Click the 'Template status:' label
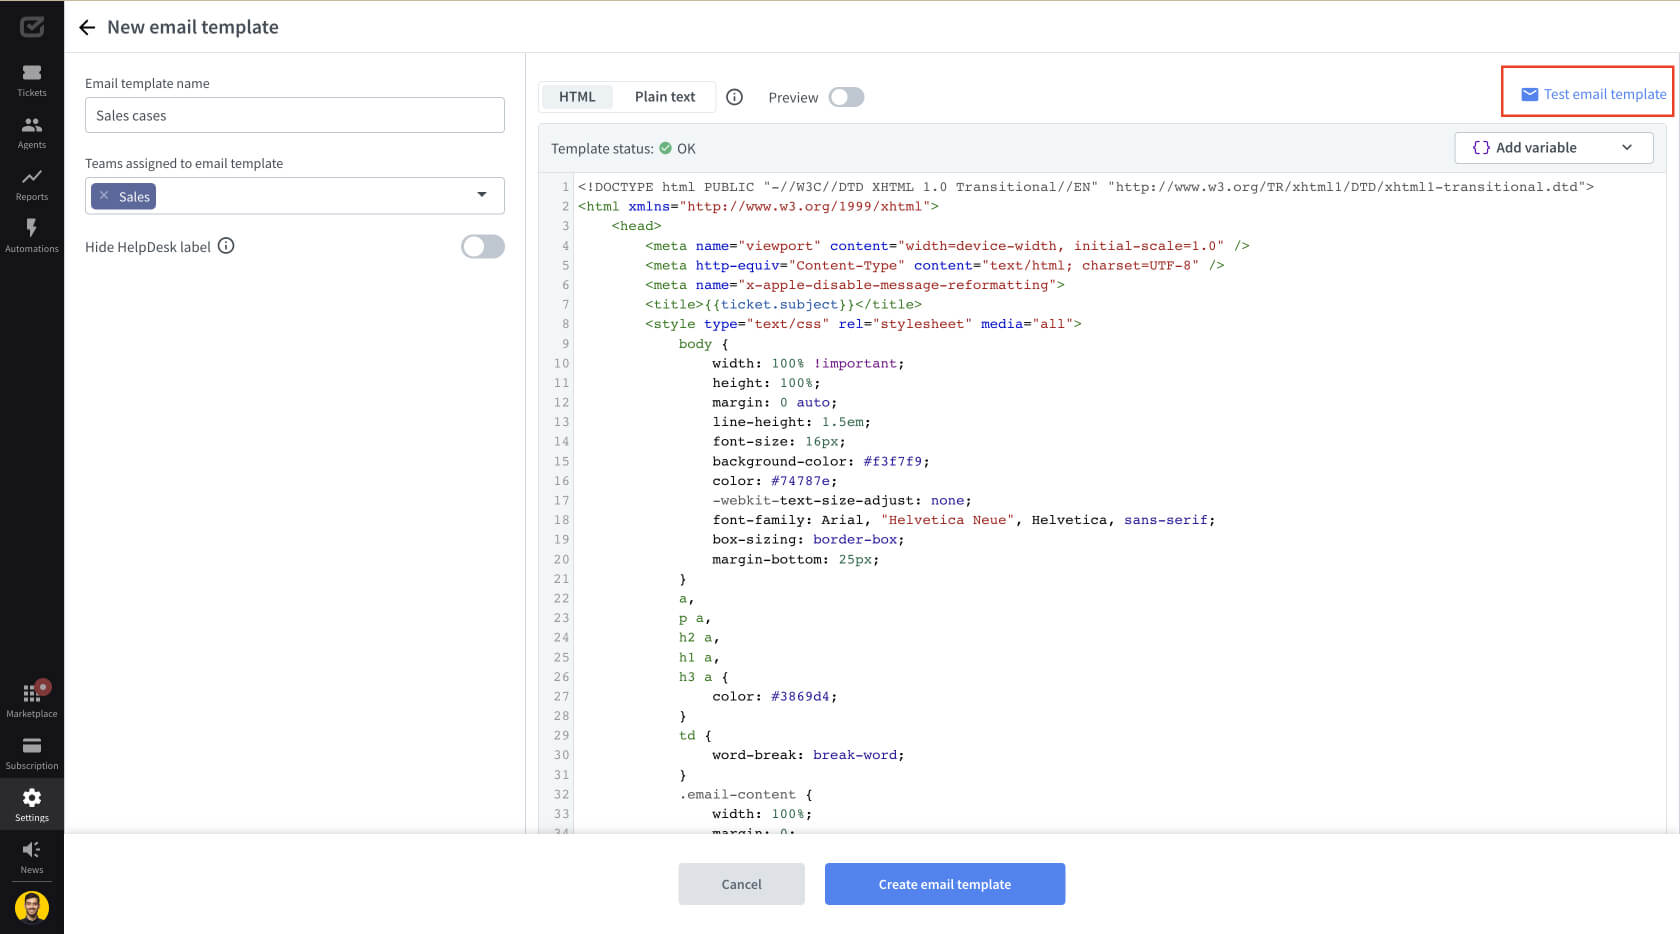1680x934 pixels. (602, 148)
